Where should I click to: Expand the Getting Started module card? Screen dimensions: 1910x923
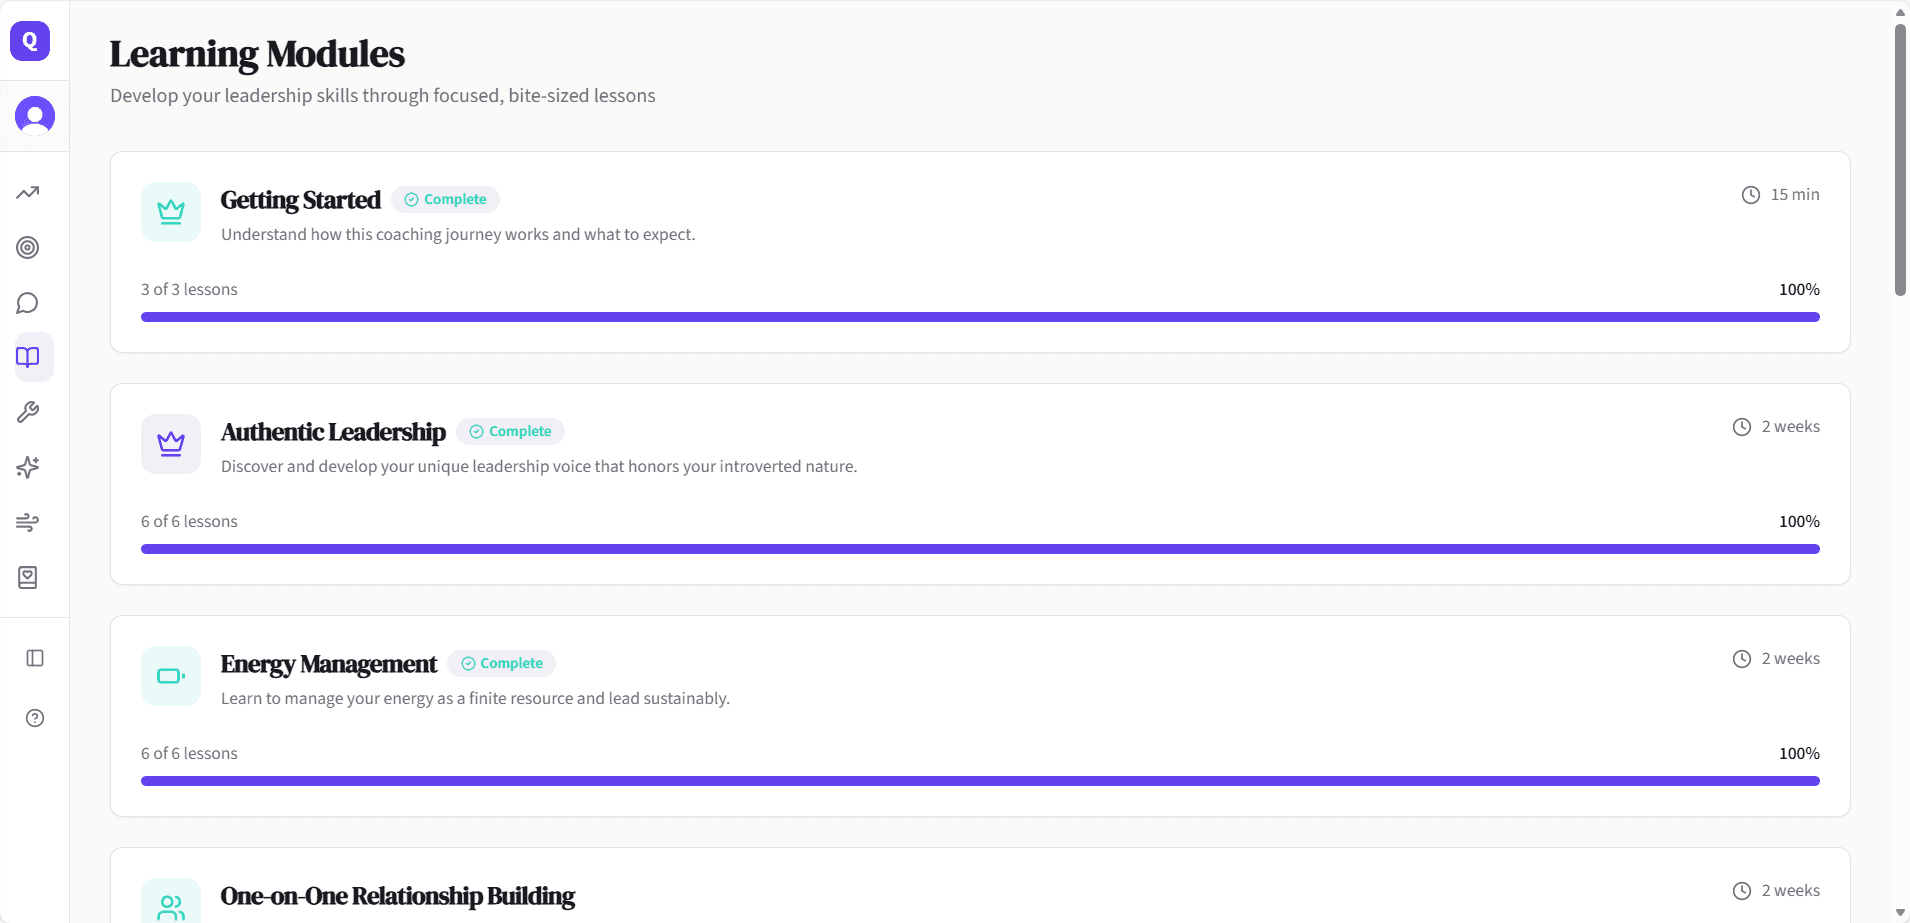click(980, 250)
